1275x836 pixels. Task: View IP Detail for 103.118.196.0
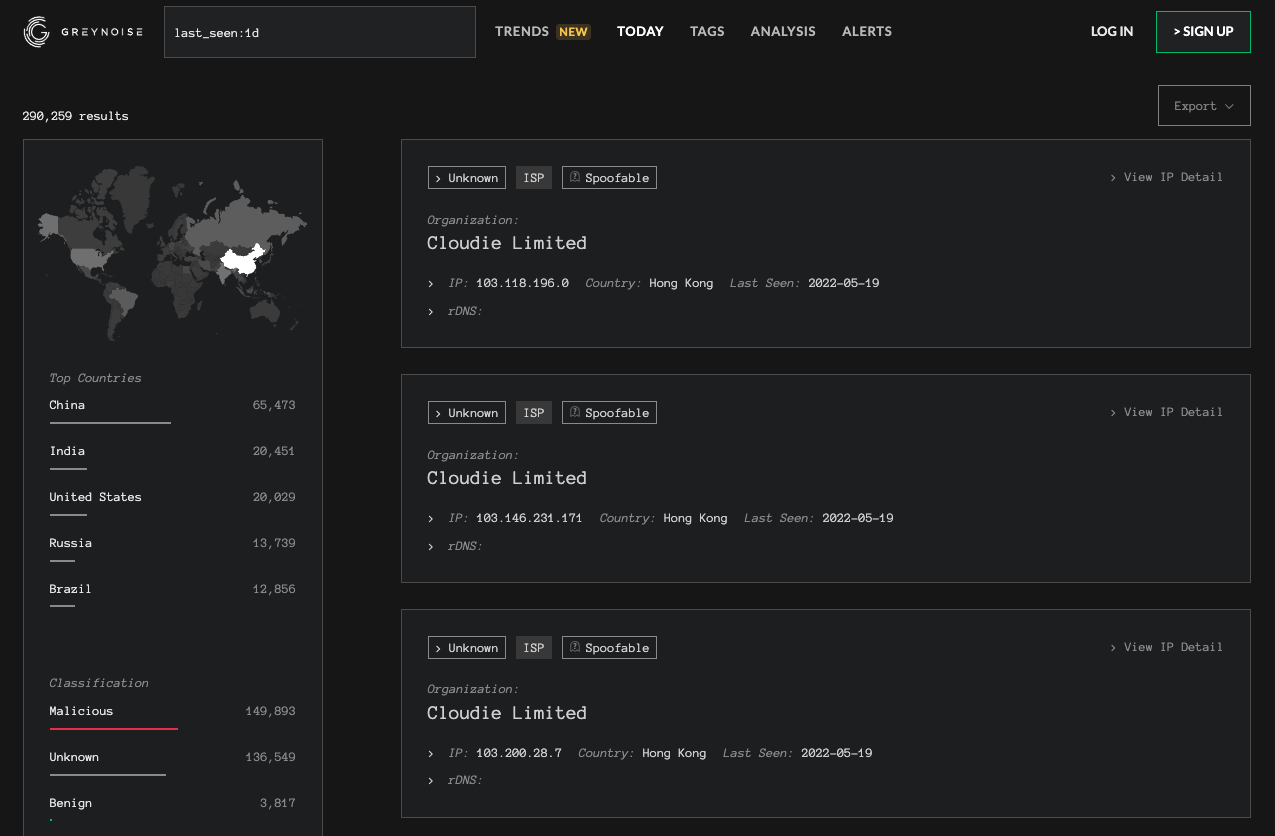(1166, 177)
